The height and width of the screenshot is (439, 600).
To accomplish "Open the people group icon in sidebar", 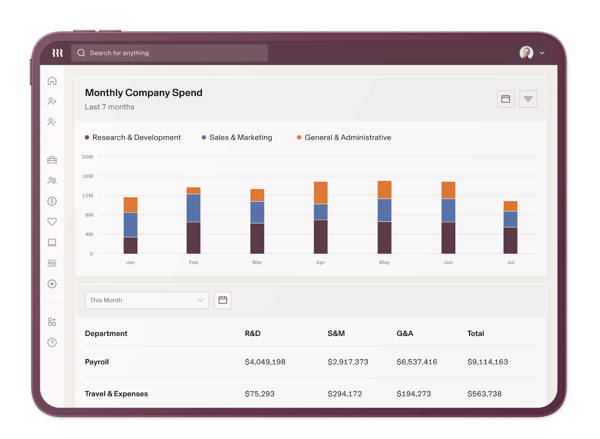I will point(52,180).
